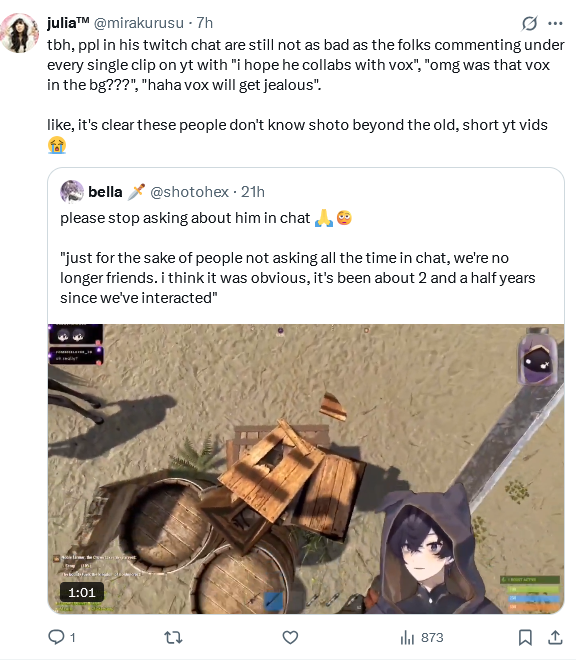
Task: Click the share upload icon
Action: (x=555, y=637)
